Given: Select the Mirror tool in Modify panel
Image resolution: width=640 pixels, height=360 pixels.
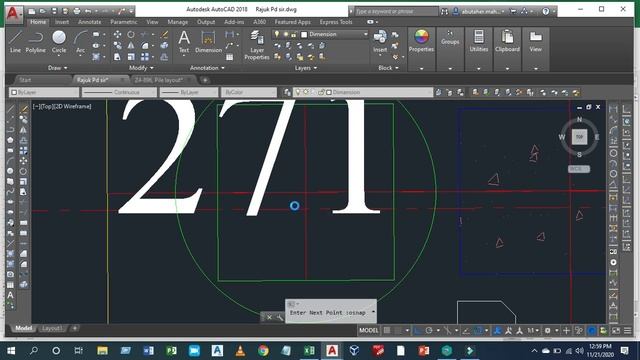Looking at the screenshot, I should tap(131, 46).
